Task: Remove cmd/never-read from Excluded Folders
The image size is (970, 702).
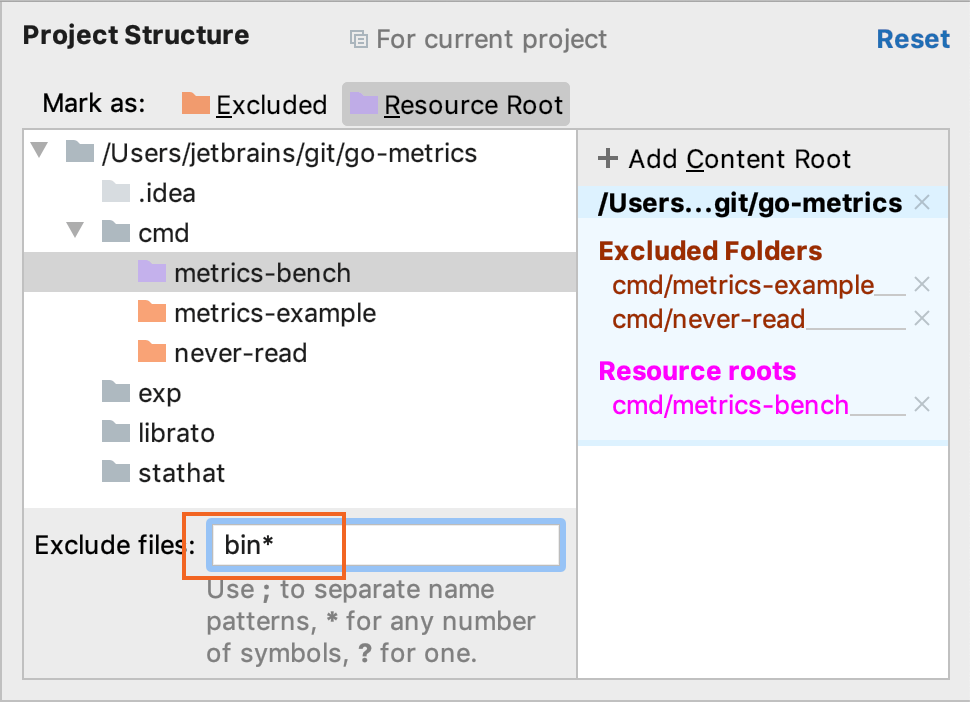Action: (x=922, y=318)
